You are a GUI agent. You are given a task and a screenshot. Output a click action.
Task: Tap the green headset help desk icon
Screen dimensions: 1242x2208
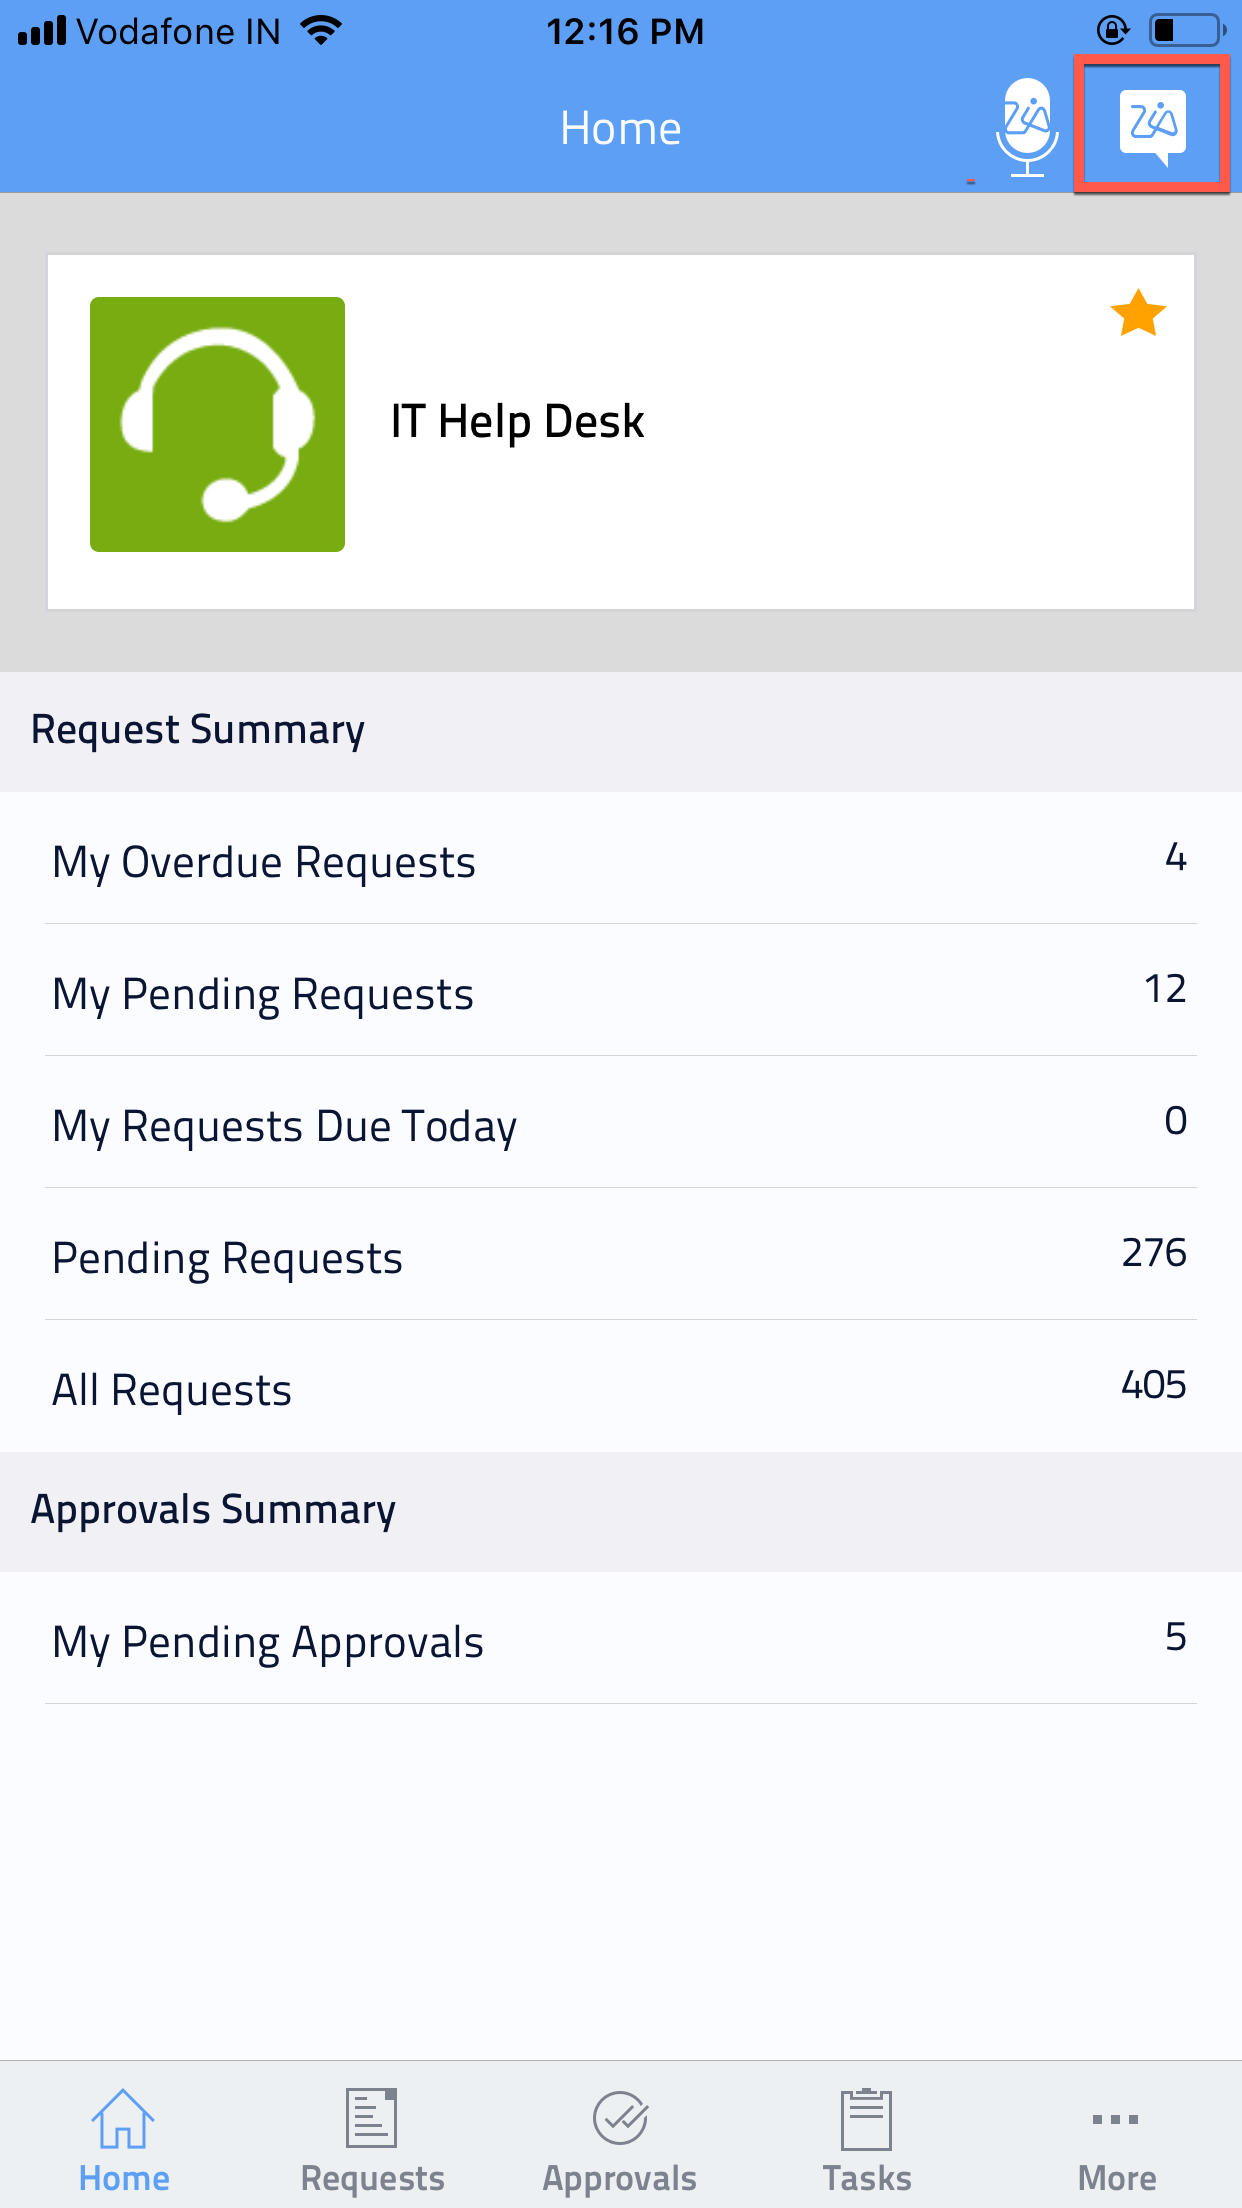pyautogui.click(x=217, y=424)
